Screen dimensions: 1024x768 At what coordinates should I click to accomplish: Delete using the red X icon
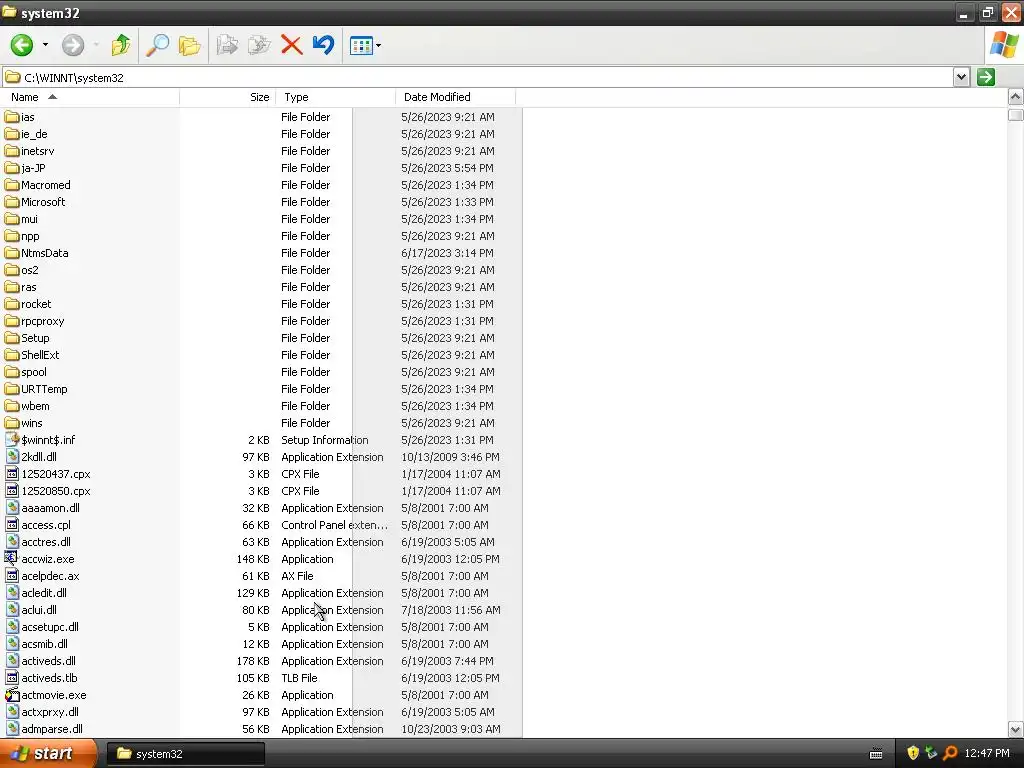point(291,45)
